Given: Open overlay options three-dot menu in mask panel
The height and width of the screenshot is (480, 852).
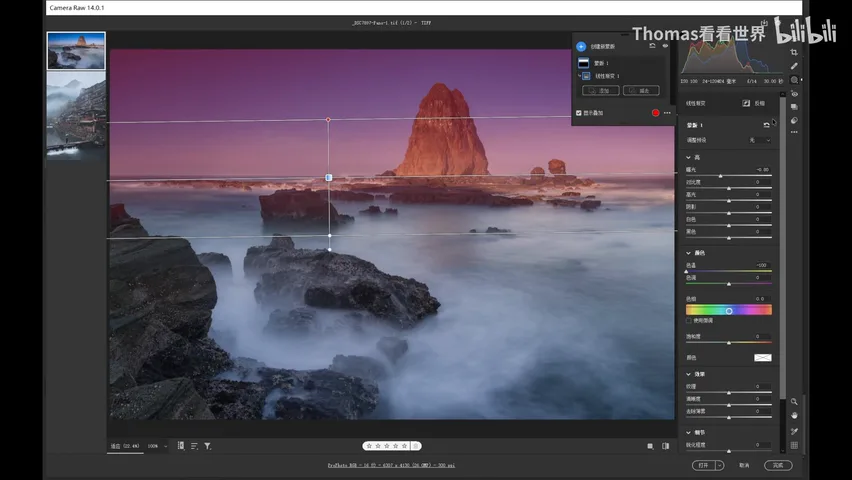Looking at the screenshot, I should pos(667,113).
